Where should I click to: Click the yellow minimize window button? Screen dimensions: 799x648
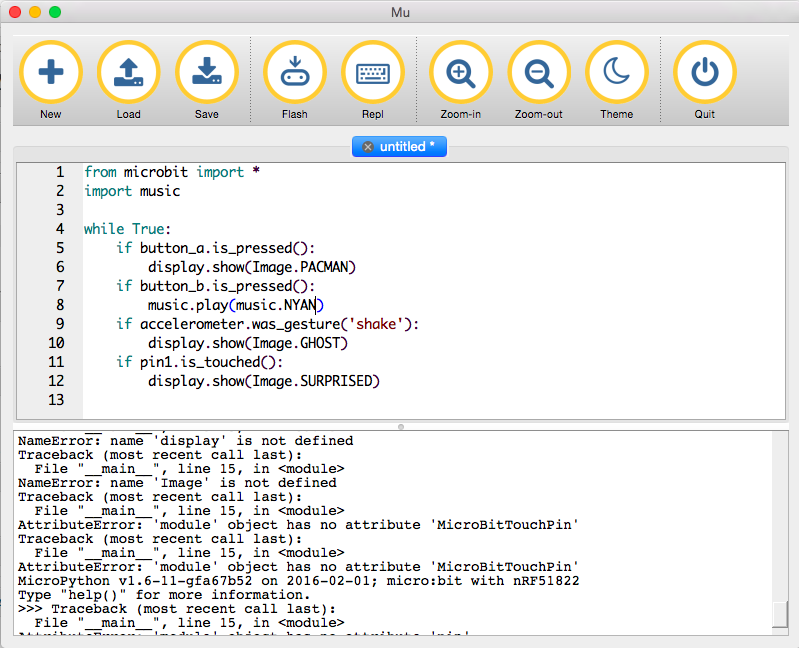click(x=35, y=12)
